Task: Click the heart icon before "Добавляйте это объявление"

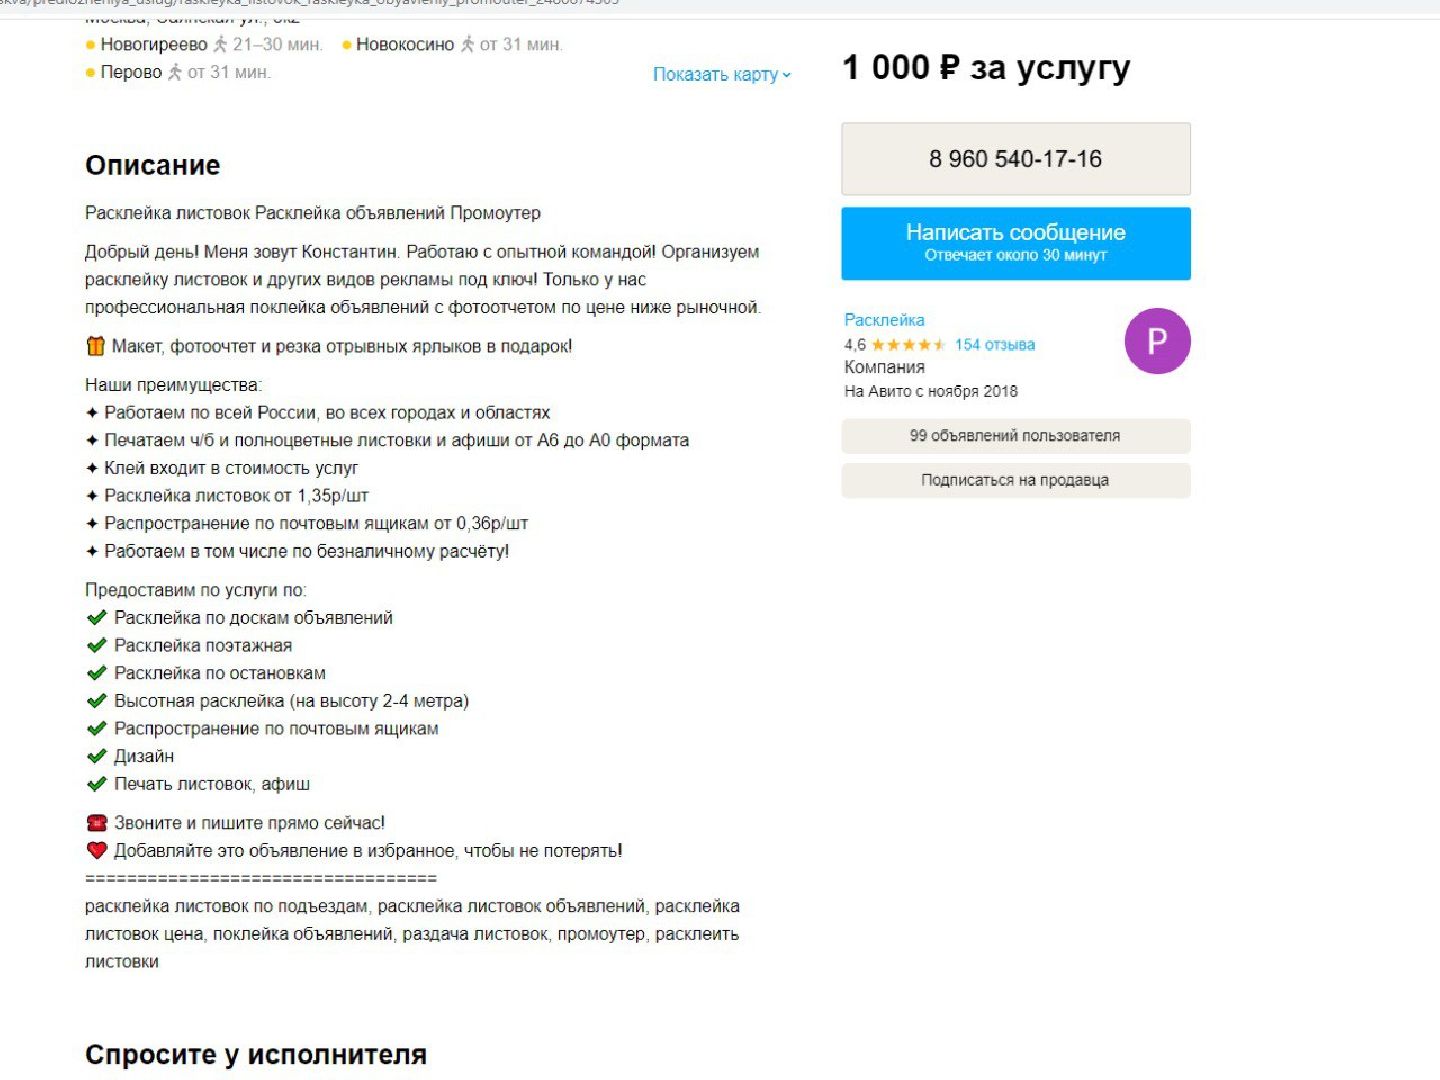Action: click(95, 851)
